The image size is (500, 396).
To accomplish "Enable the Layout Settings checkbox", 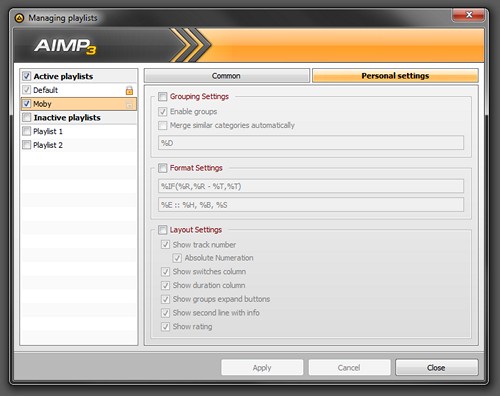I will (163, 230).
